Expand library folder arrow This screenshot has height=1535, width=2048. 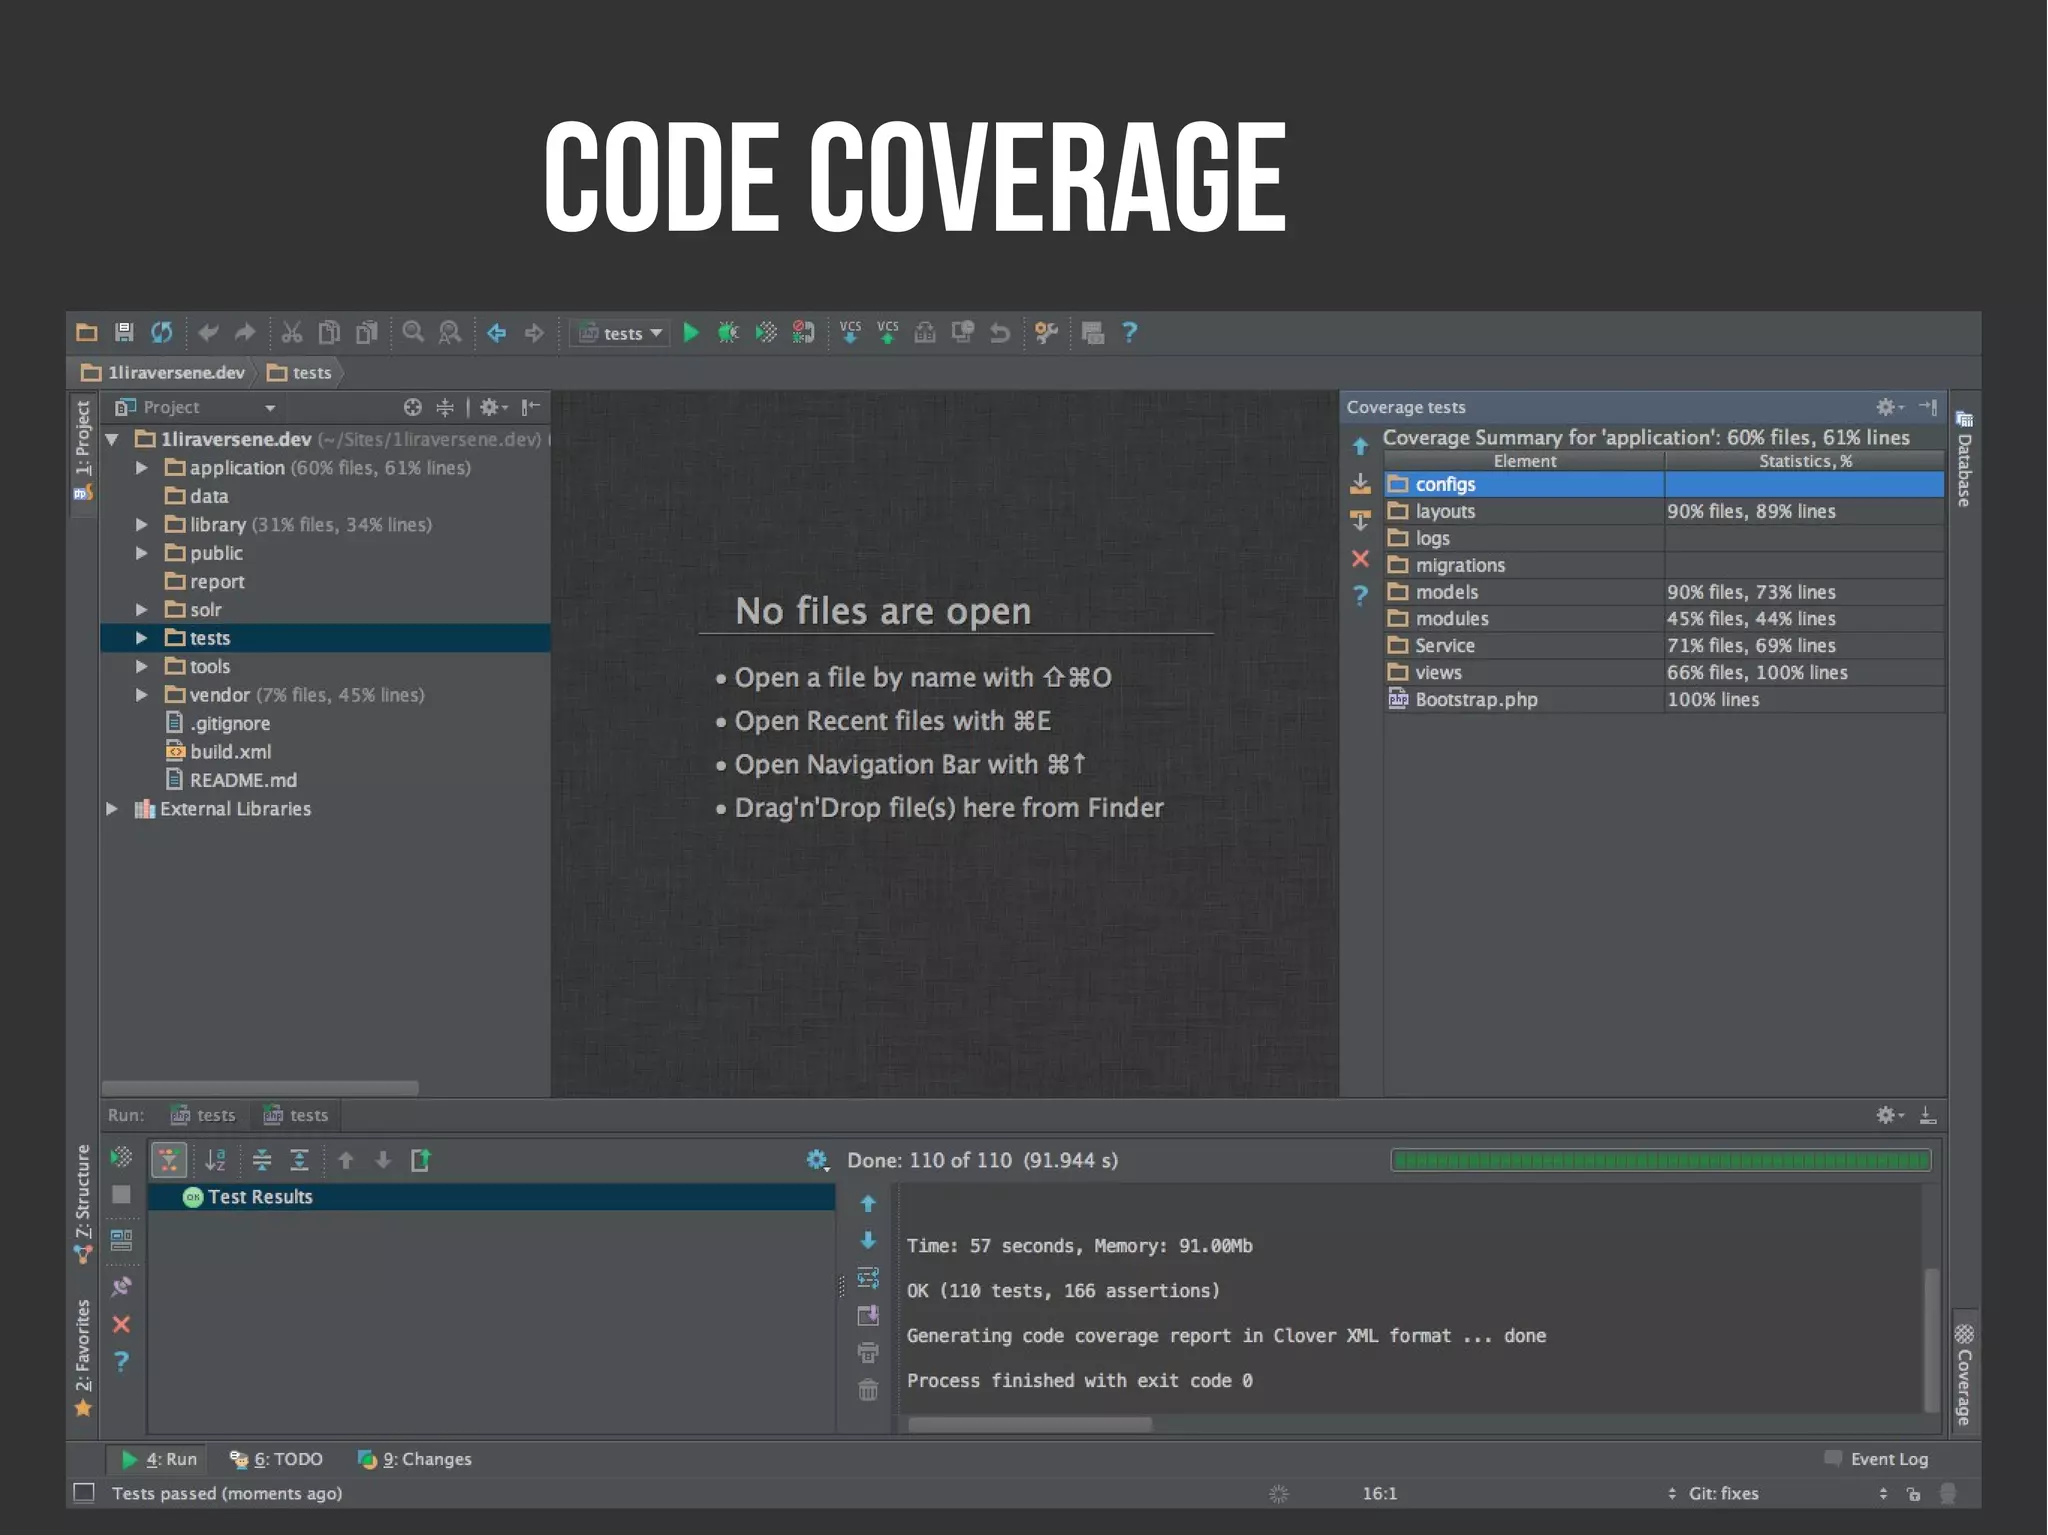142,525
